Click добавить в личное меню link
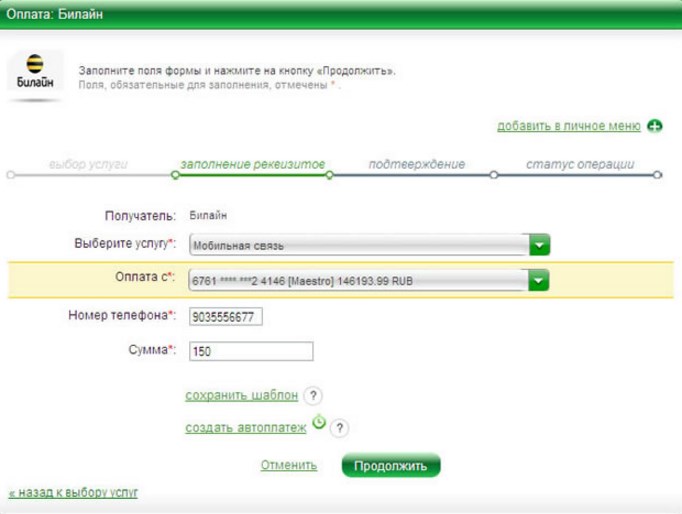Viewport: 682px width, 514px height. point(568,126)
